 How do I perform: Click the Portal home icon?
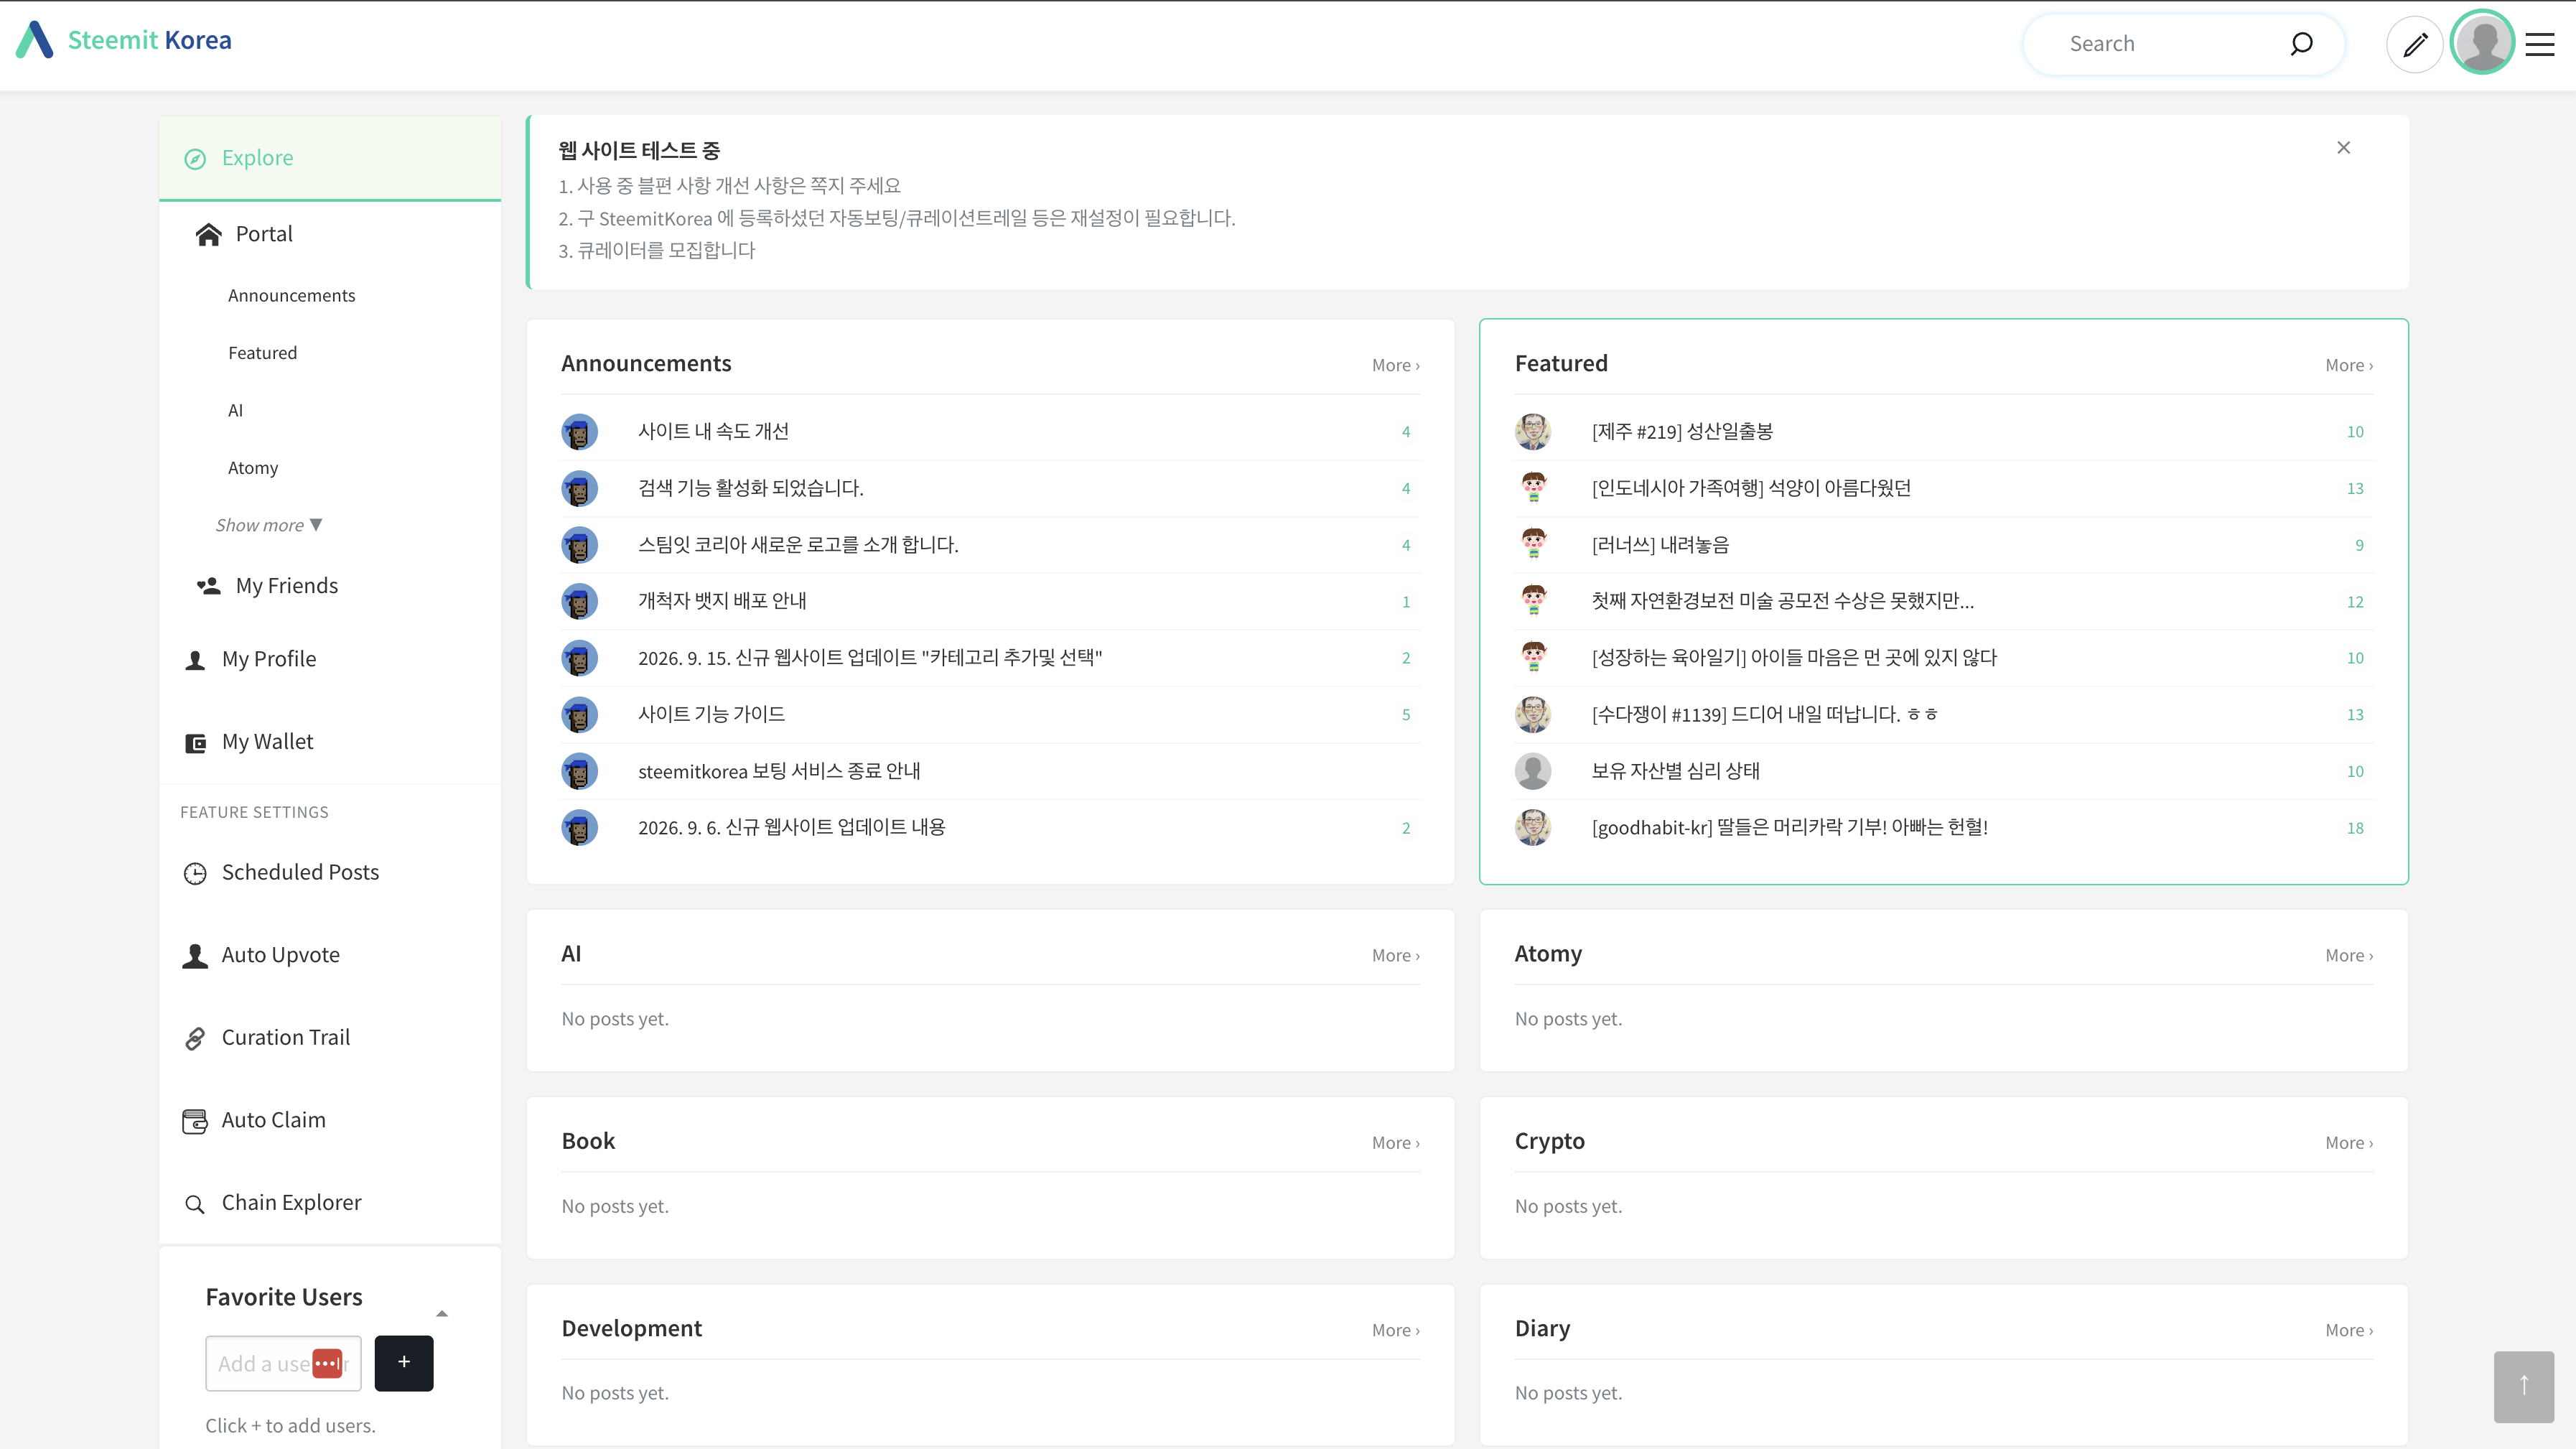(x=208, y=234)
